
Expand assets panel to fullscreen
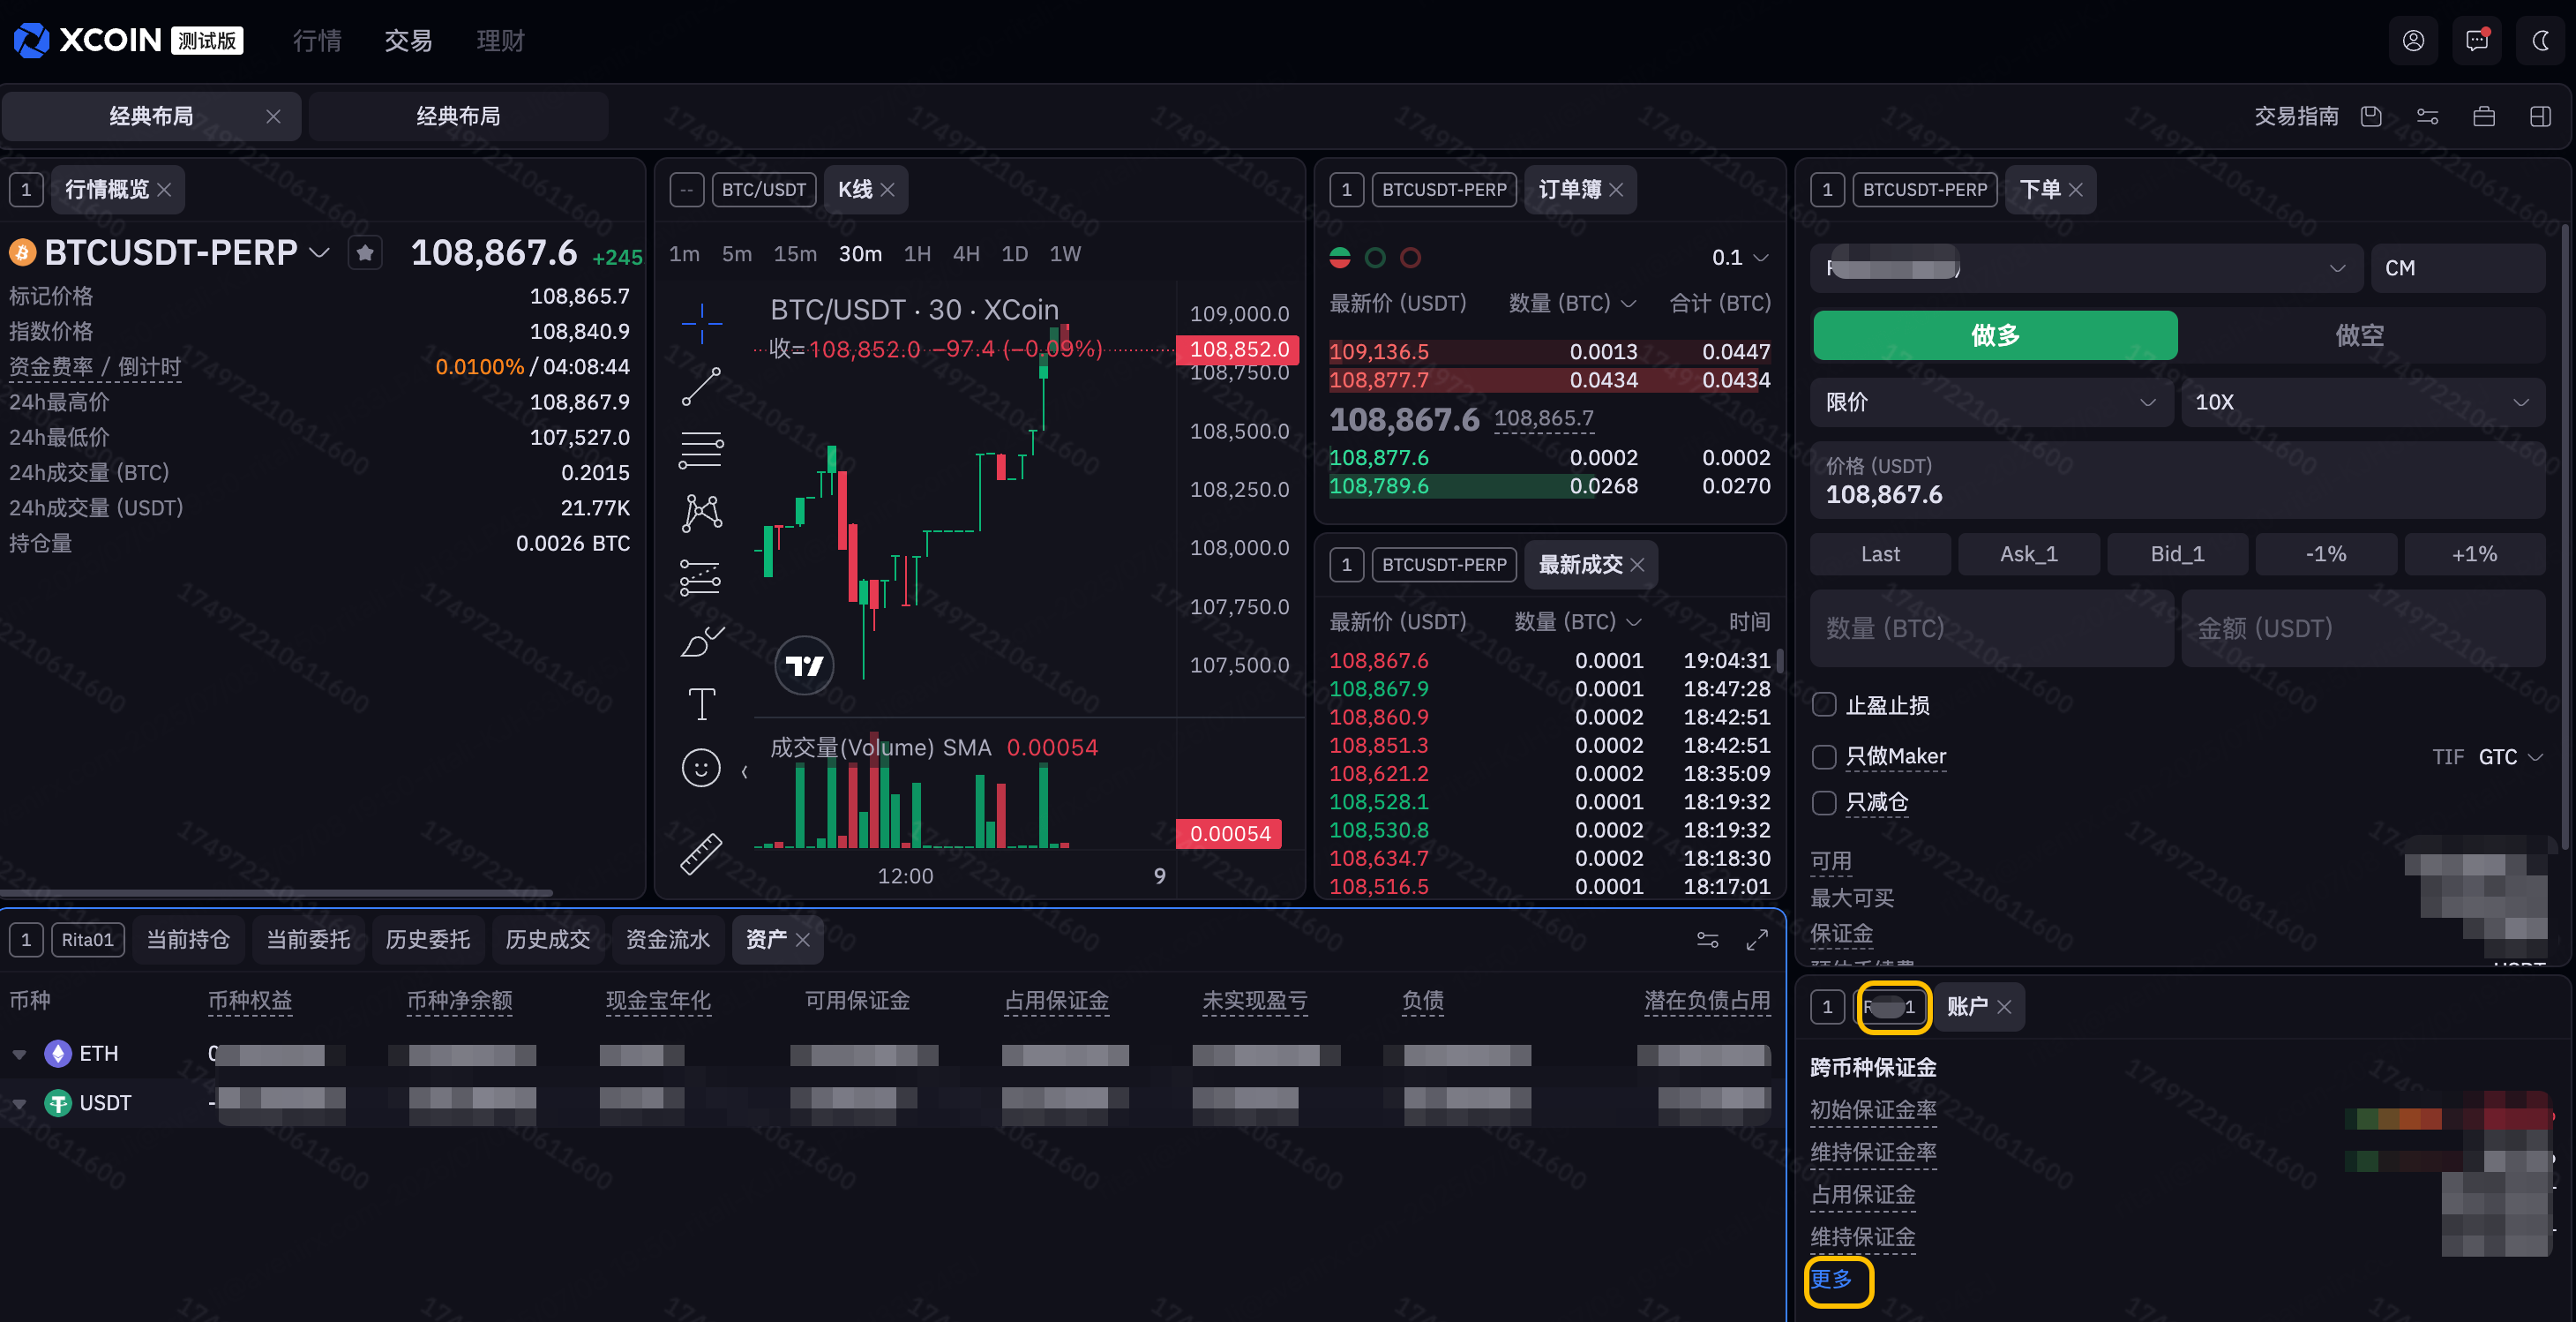click(x=1756, y=940)
